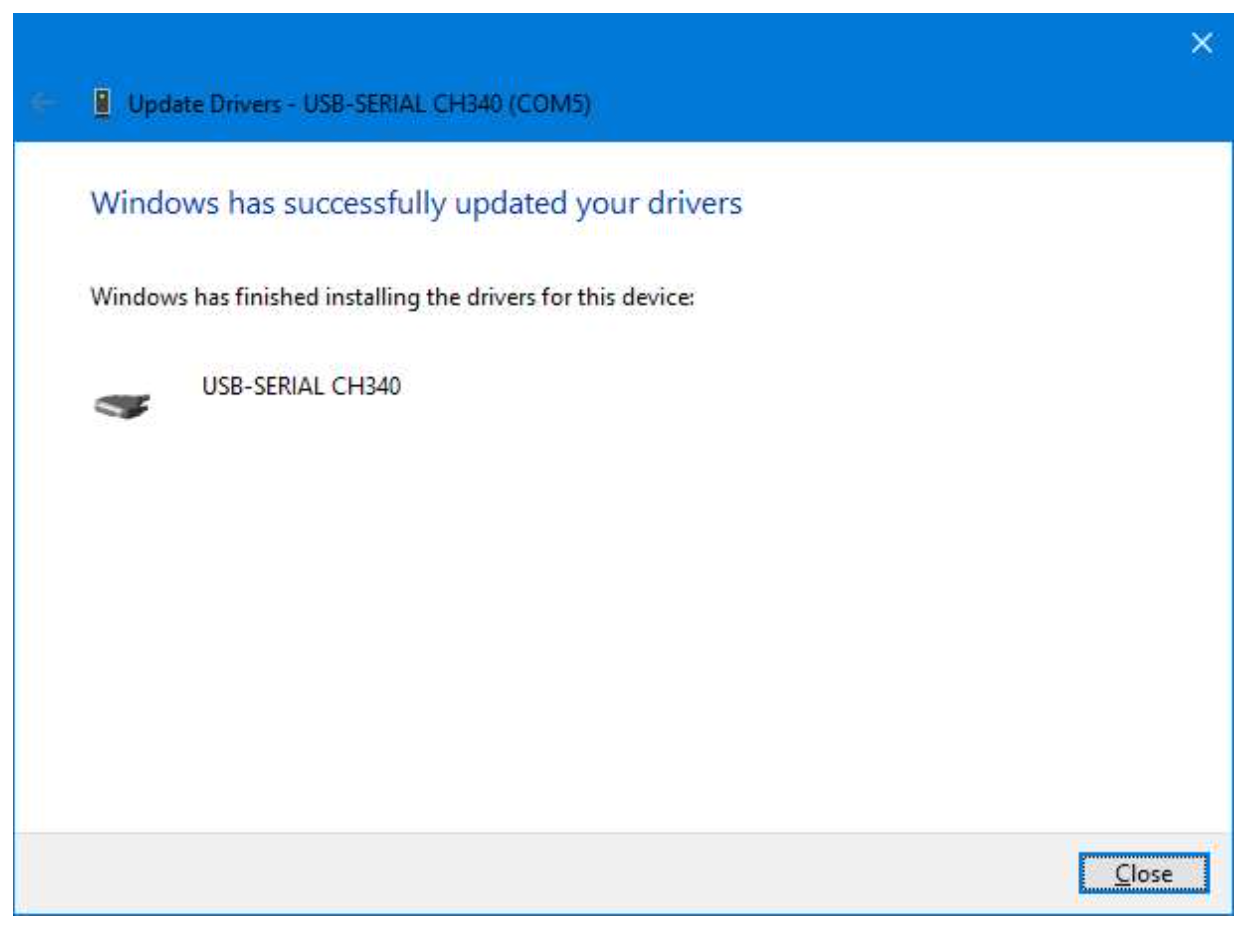The width and height of the screenshot is (1248, 926).
Task: Click the device icon beside Update Drivers title
Action: (101, 104)
